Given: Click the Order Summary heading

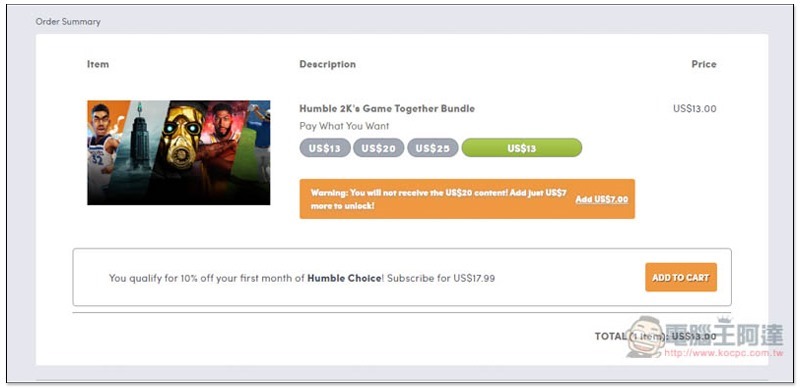Looking at the screenshot, I should pos(68,21).
